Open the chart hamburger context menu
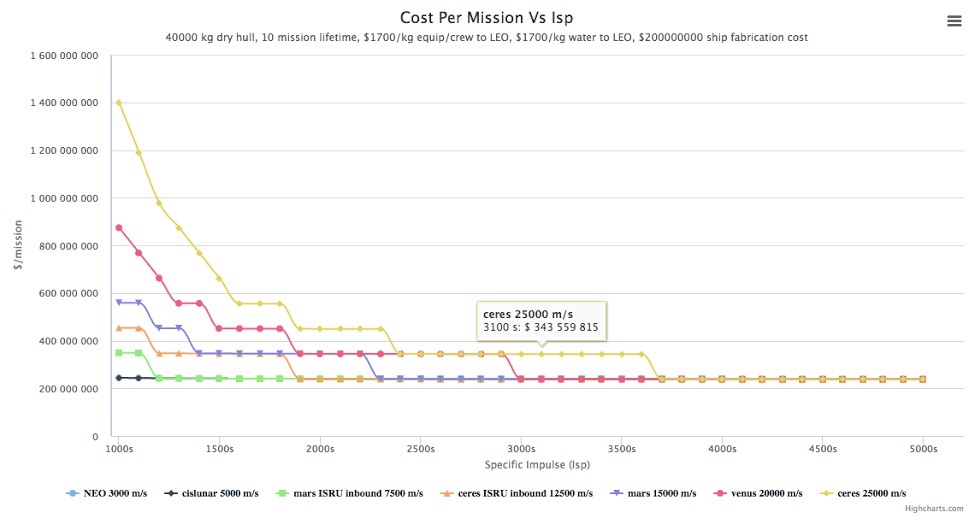The width and height of the screenshot is (969, 524). pos(953,21)
